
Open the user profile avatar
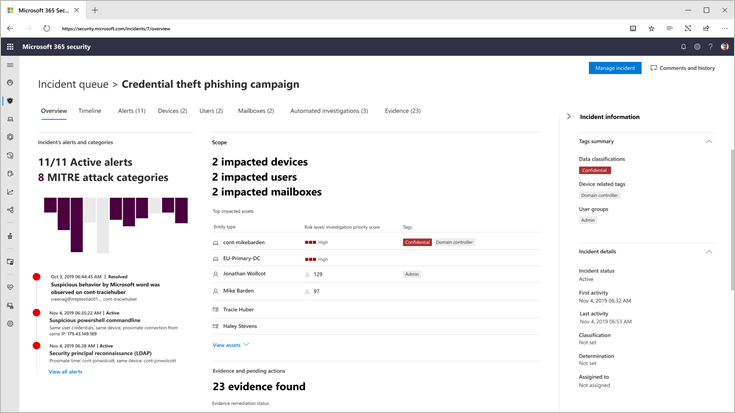click(x=725, y=46)
